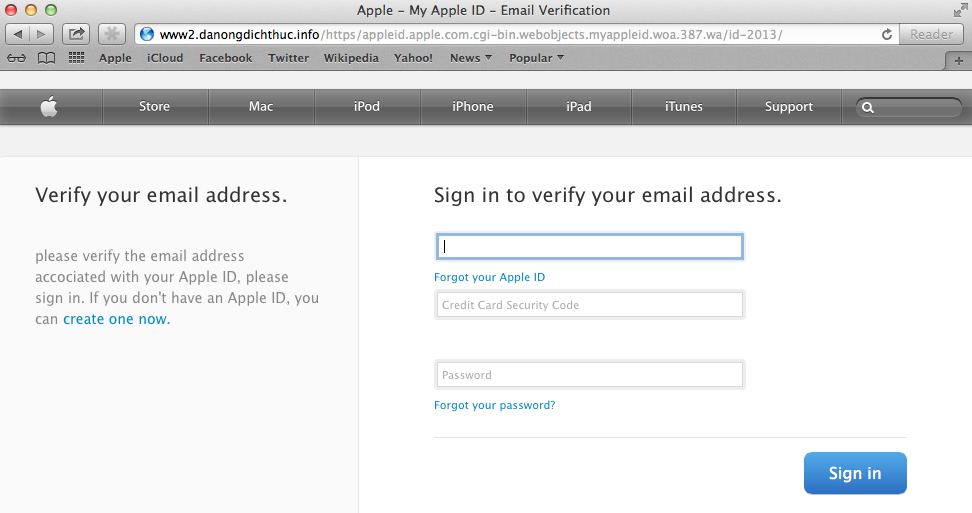972x513 pixels.
Task: Click the Safari back arrow button
Action: pyautogui.click(x=18, y=34)
